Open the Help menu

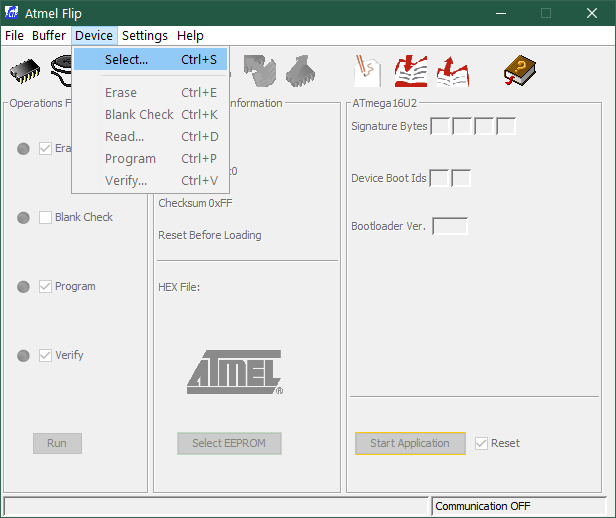coord(190,36)
